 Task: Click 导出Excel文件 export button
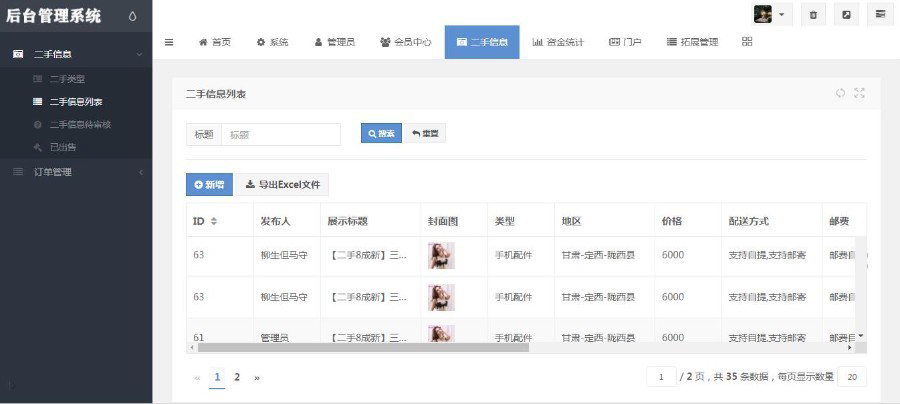pyautogui.click(x=283, y=184)
